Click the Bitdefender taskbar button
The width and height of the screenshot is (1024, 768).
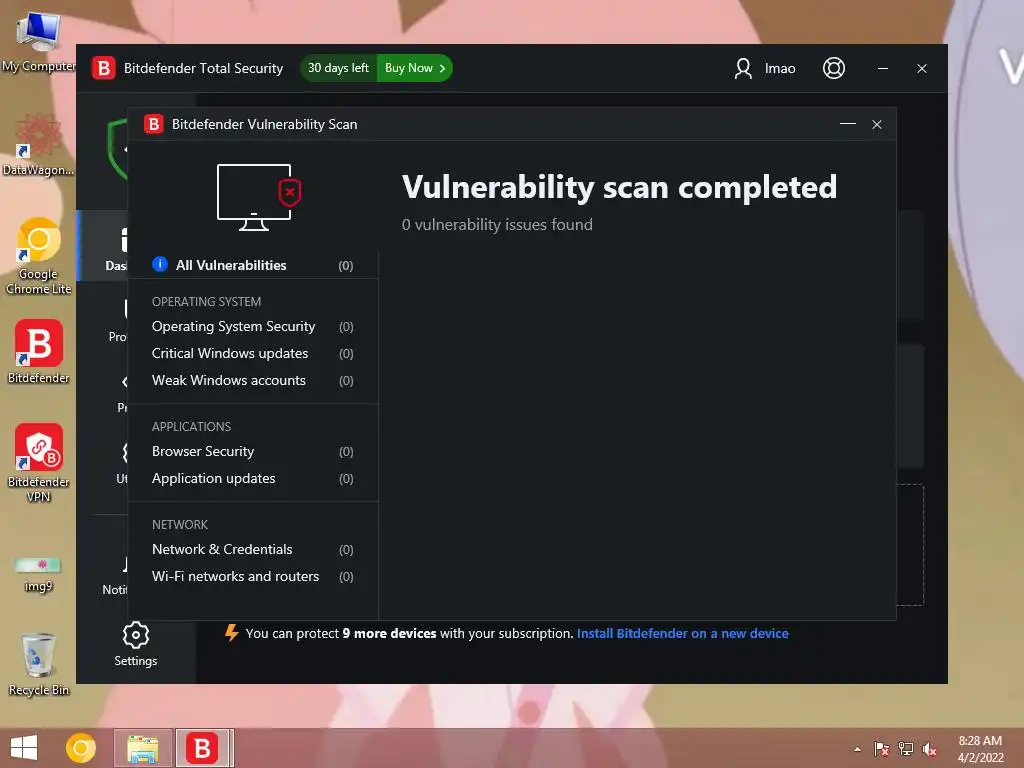click(202, 748)
